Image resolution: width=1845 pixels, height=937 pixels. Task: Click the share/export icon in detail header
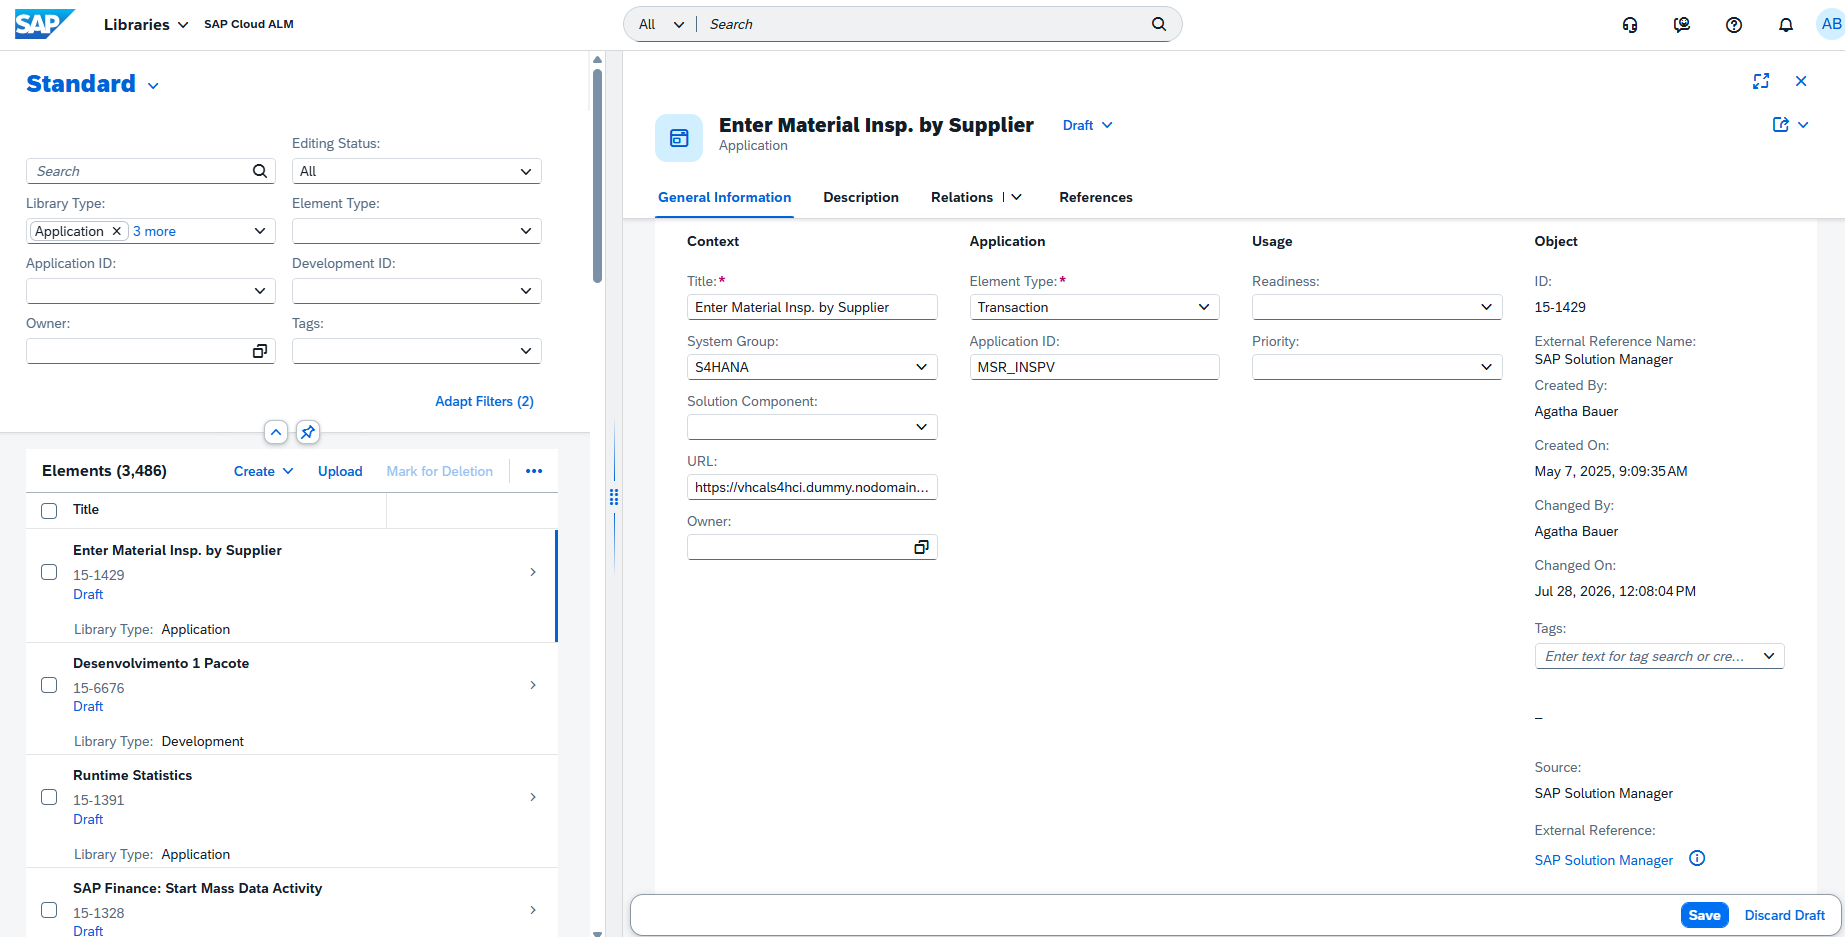tap(1781, 125)
